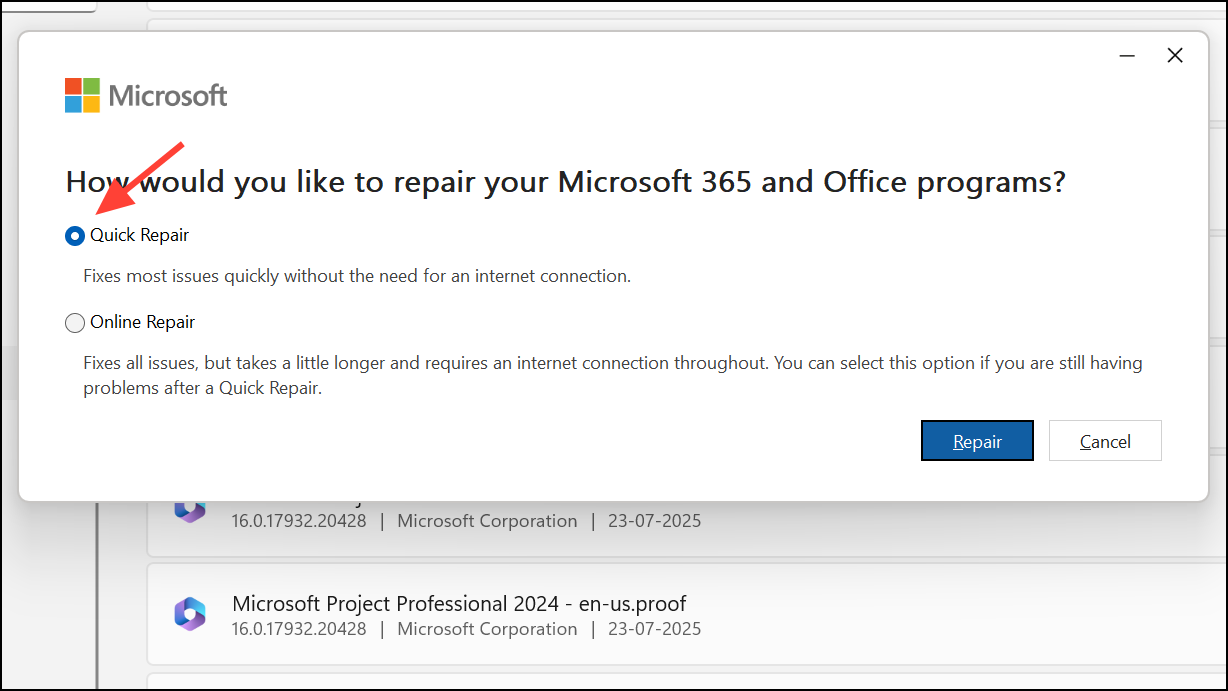Screen dimensions: 1228x691
Task: Click the Microsoft four-color logo
Action: pos(82,95)
